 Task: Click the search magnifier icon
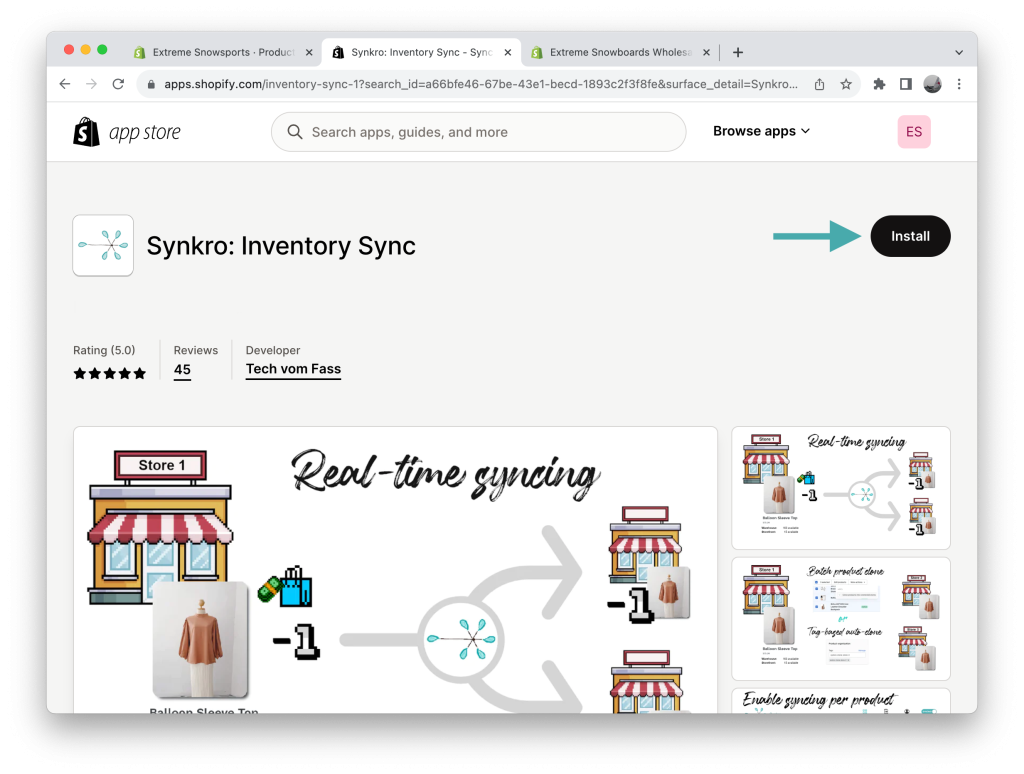click(295, 132)
